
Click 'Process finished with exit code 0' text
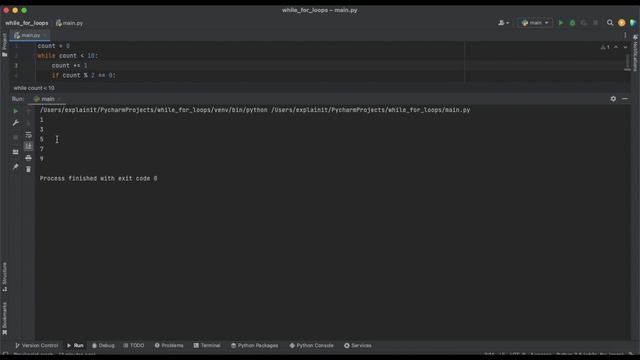98,178
